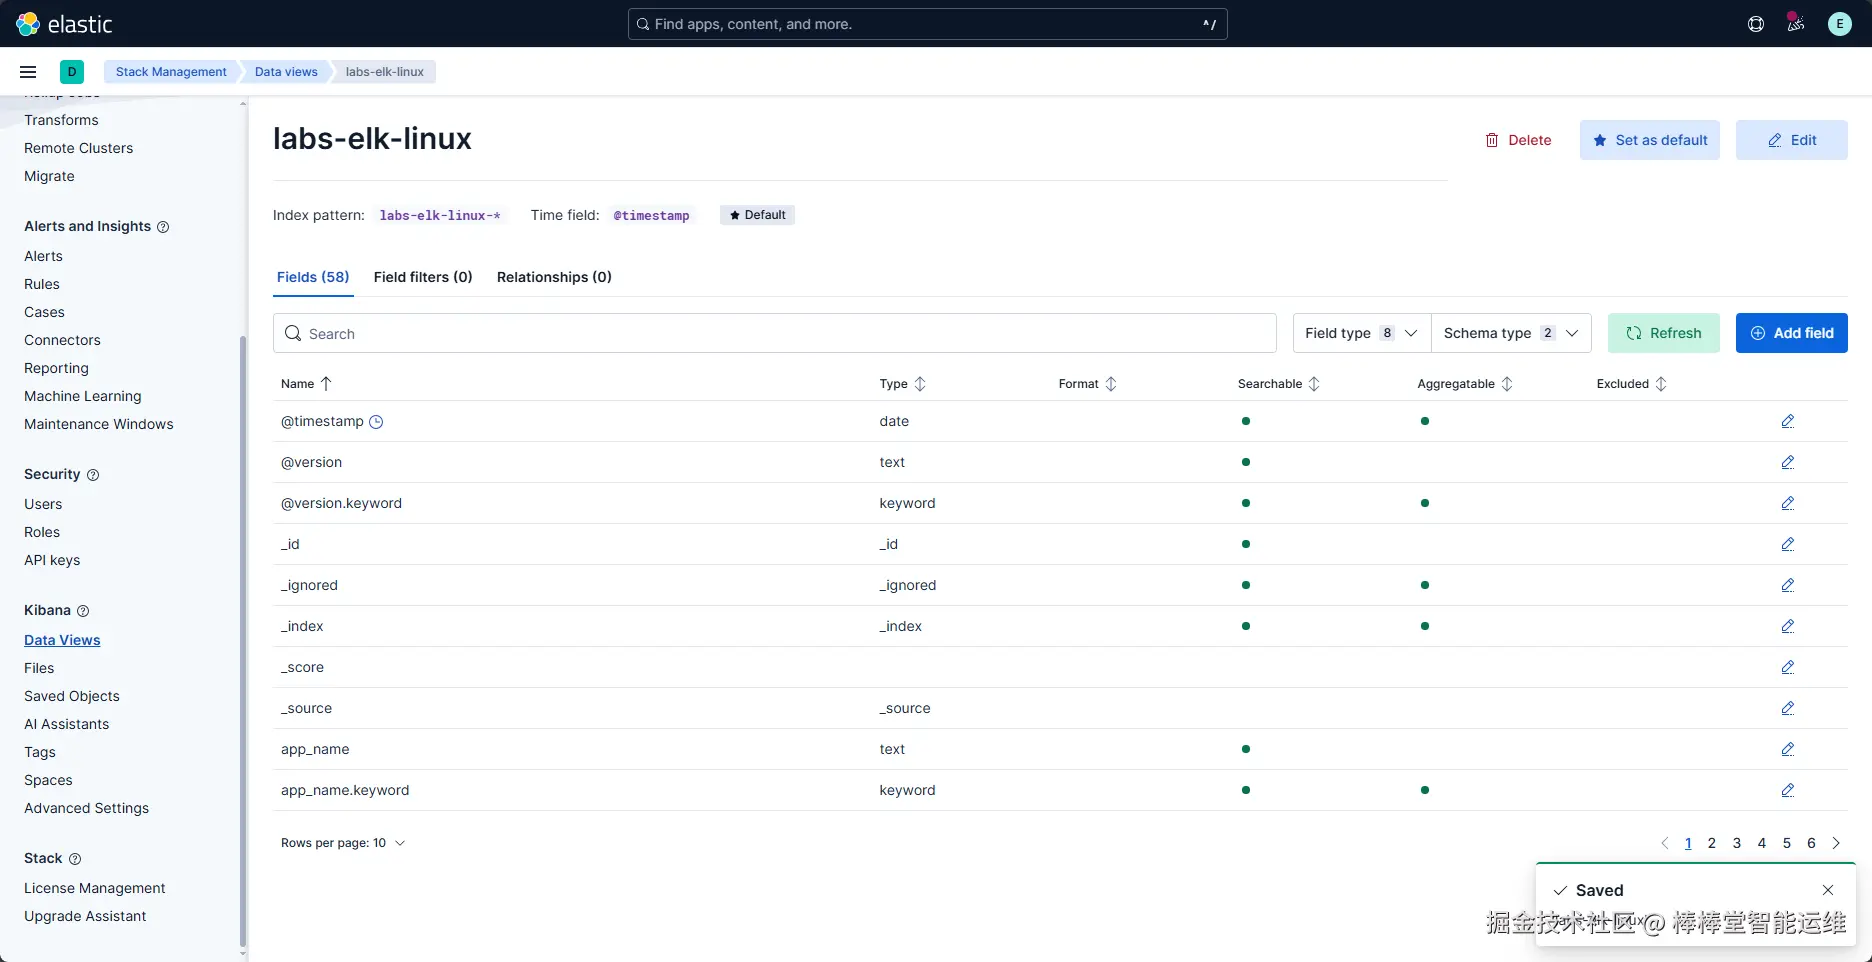1872x962 pixels.
Task: Open the hamburger navigation menu
Action: click(x=28, y=72)
